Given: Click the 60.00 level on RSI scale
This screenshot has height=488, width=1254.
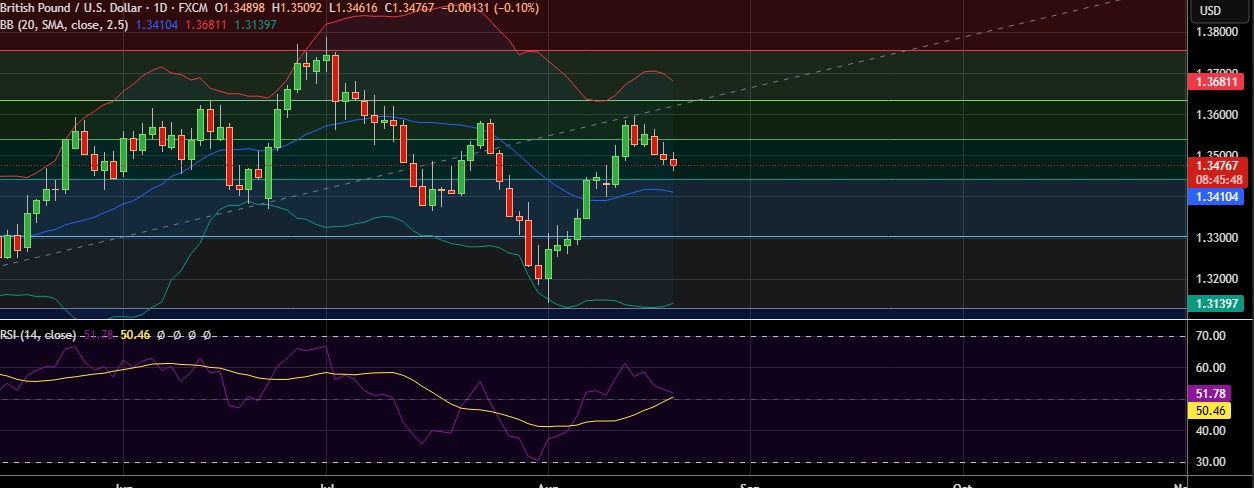Looking at the screenshot, I should (1210, 368).
